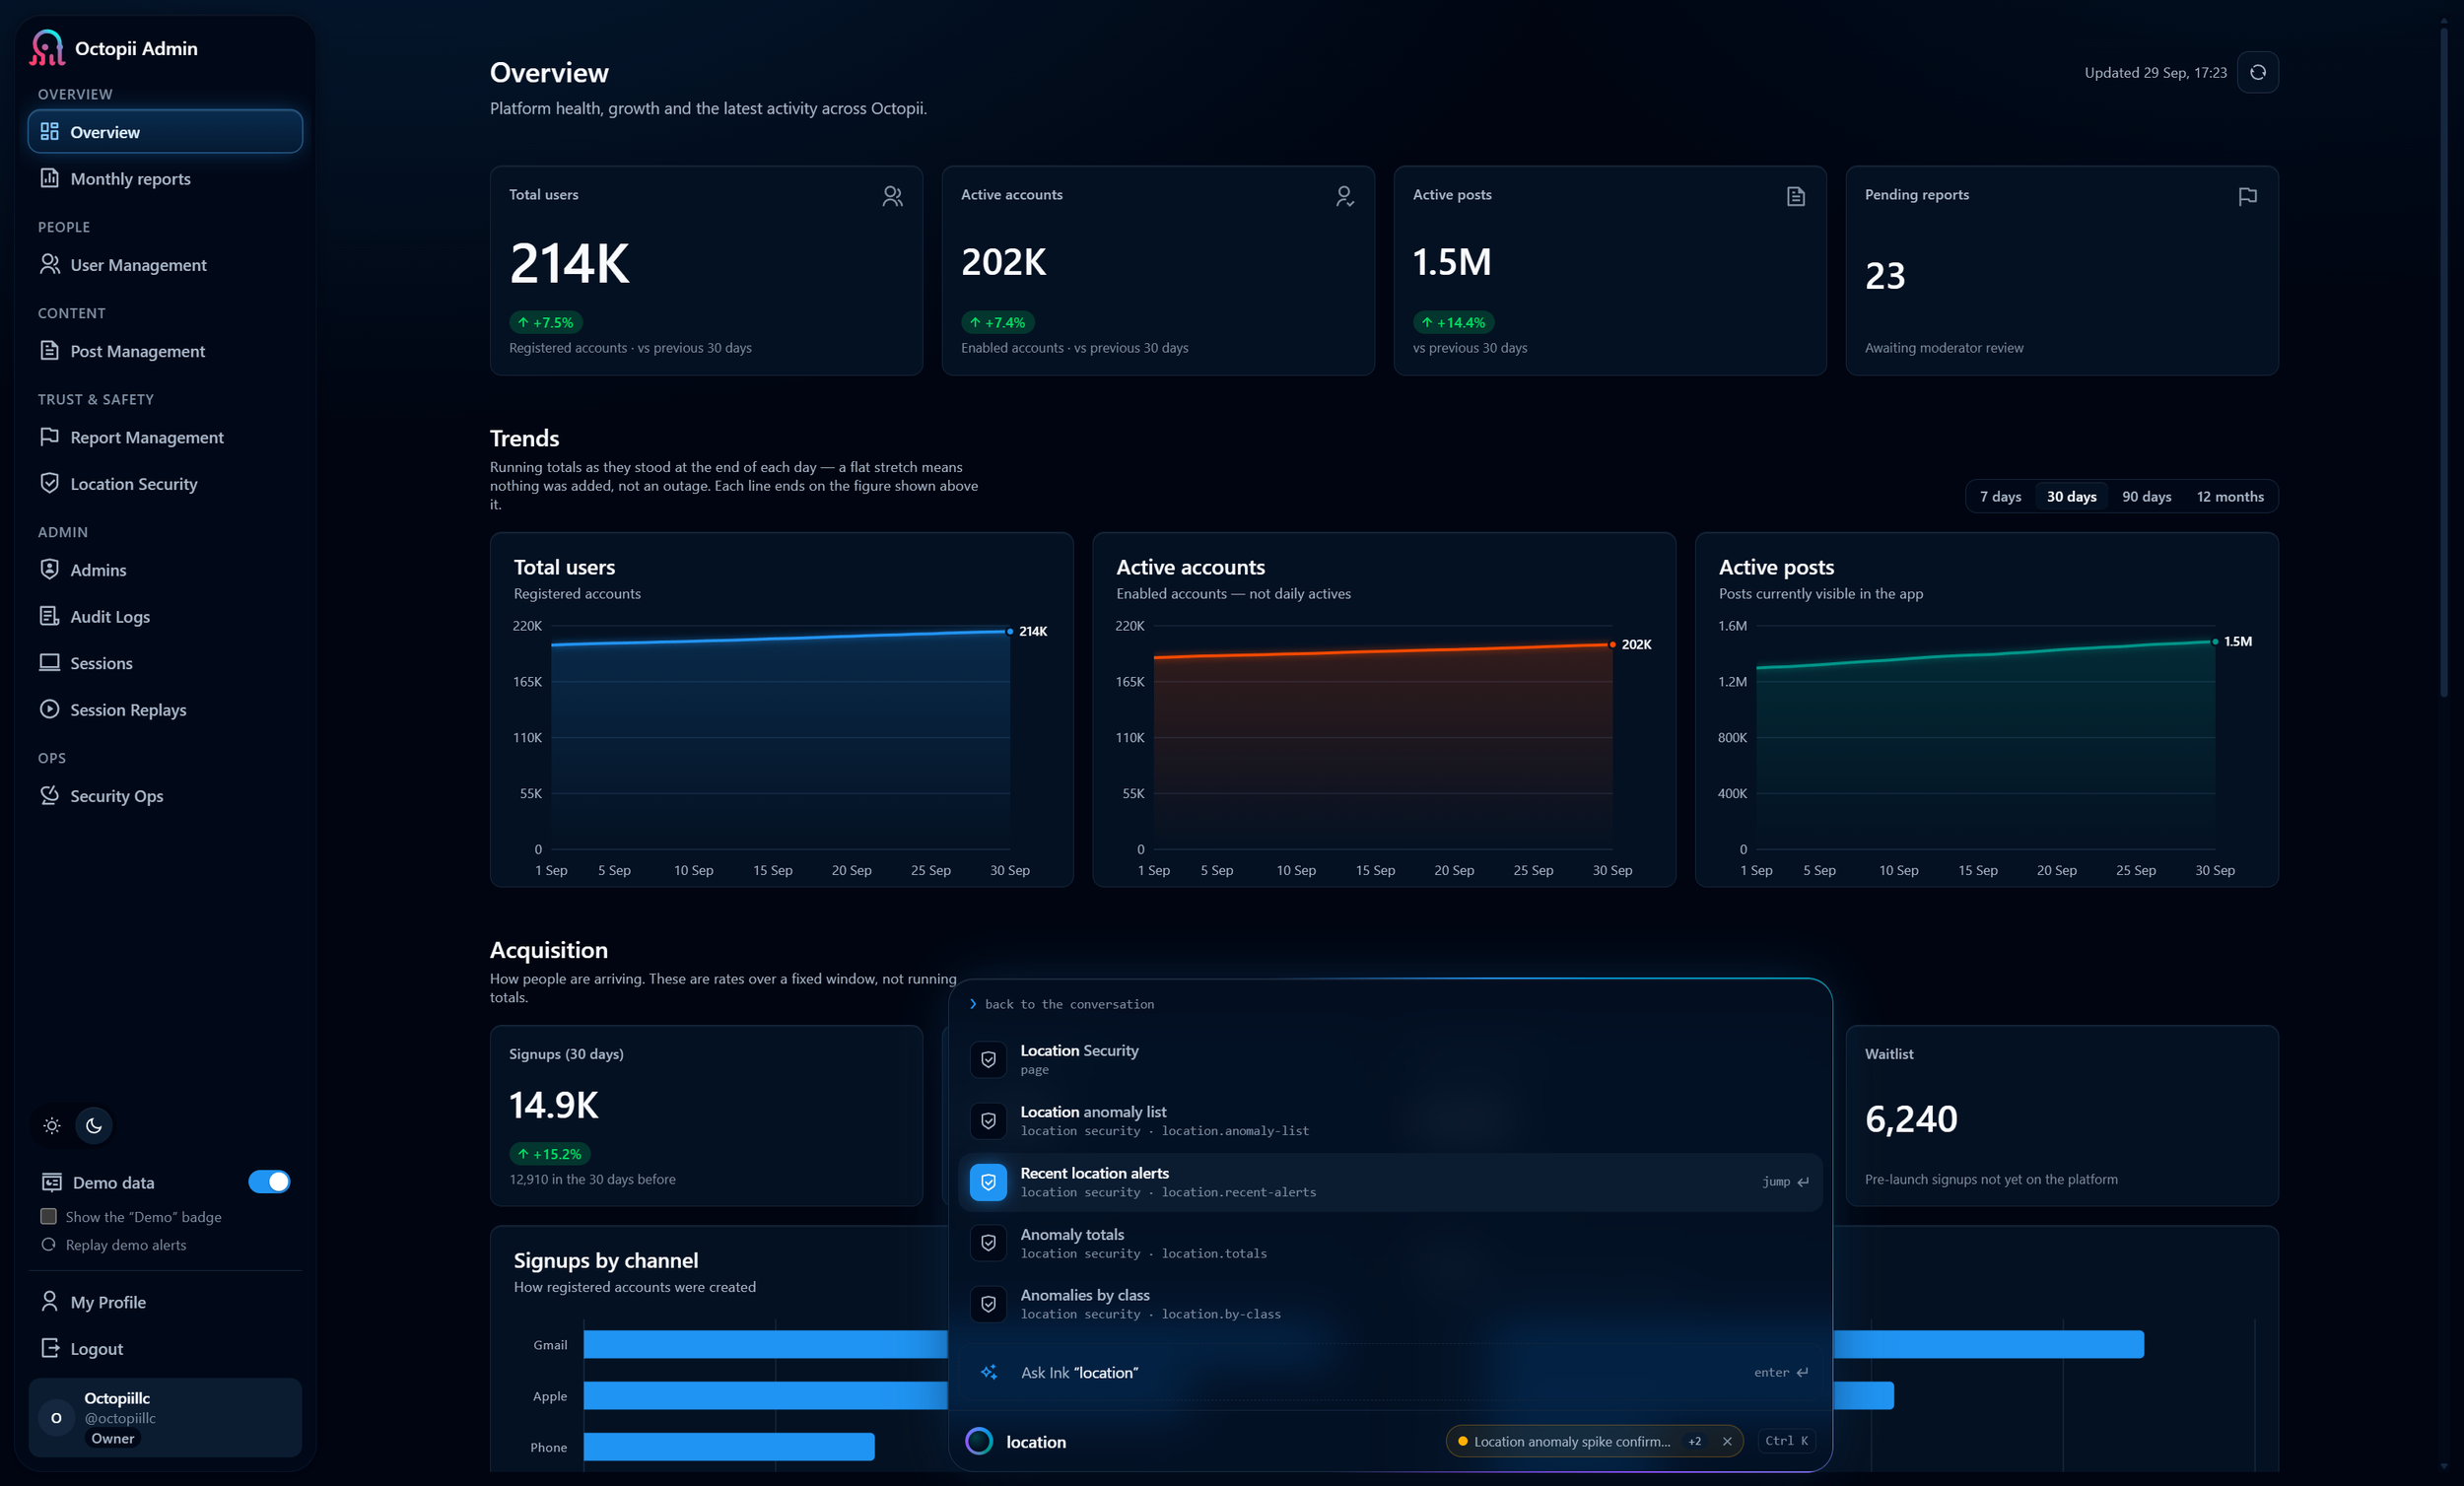Viewport: 2464px width, 1486px height.
Task: Click back to the conversation chevron
Action: click(x=973, y=1003)
